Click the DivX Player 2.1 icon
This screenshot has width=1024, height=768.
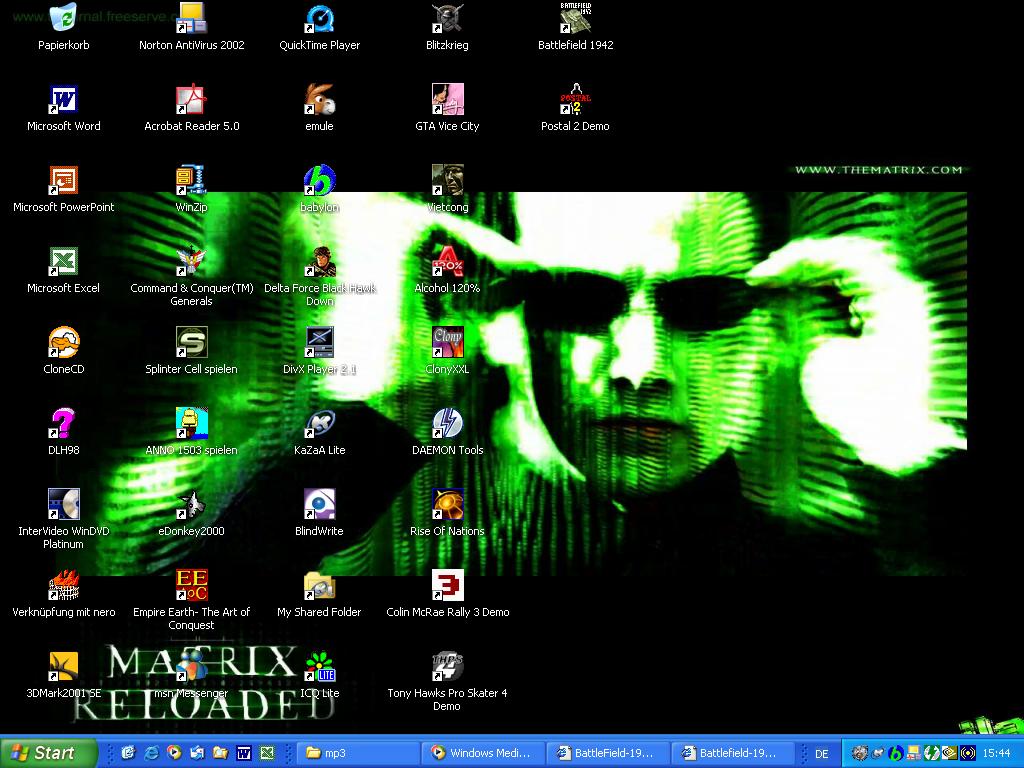coord(319,342)
